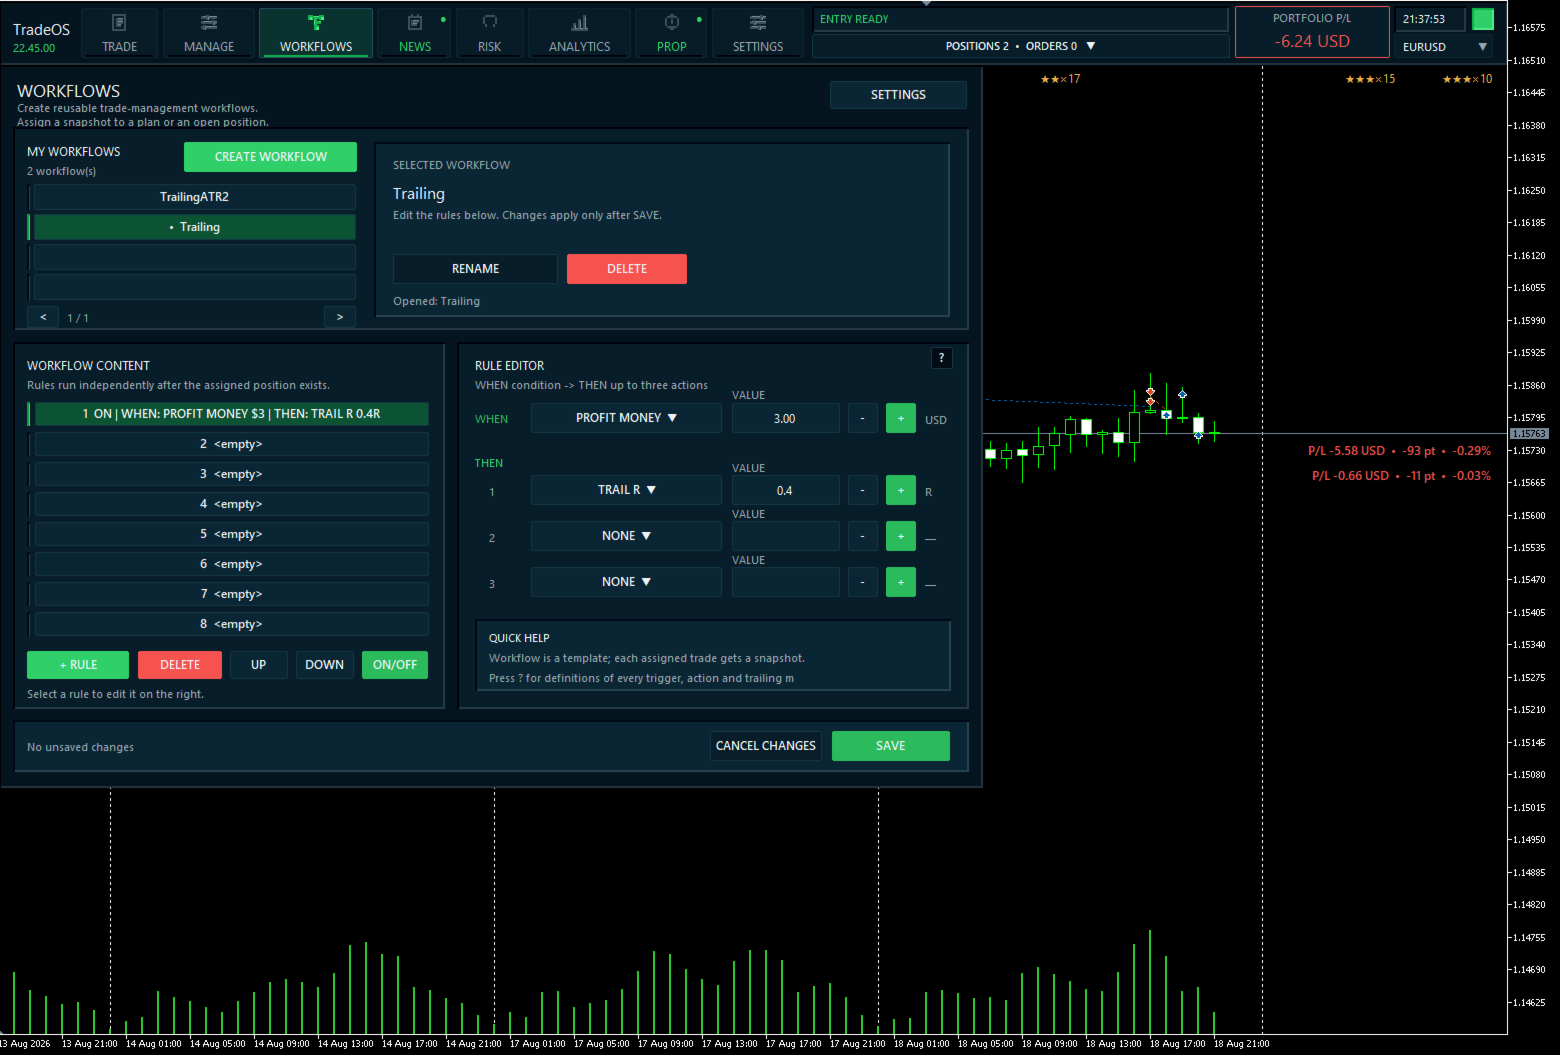Expand the positions and orders dropdown
Image resolution: width=1560 pixels, height=1055 pixels.
[x=1021, y=46]
